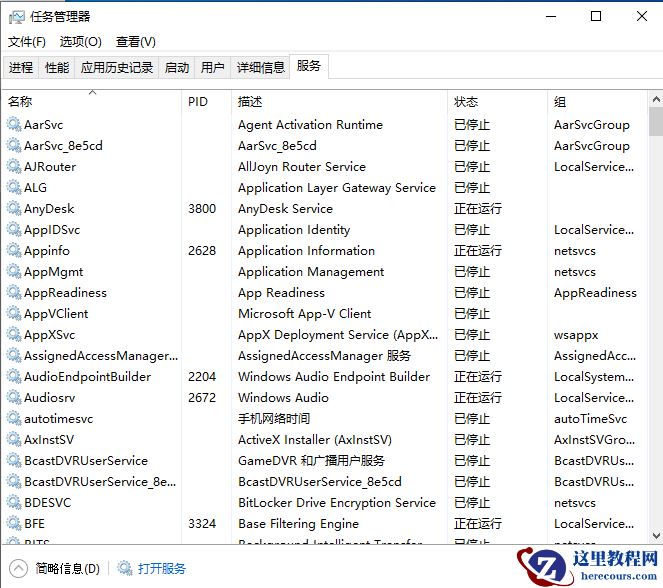Click the gear icon beside BDESVC
Screen dimensions: 663x588
click(x=14, y=503)
